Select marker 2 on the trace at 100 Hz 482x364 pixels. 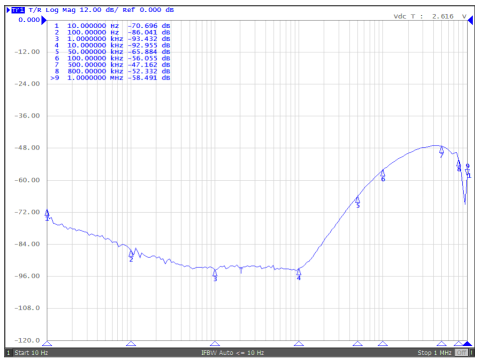click(131, 256)
